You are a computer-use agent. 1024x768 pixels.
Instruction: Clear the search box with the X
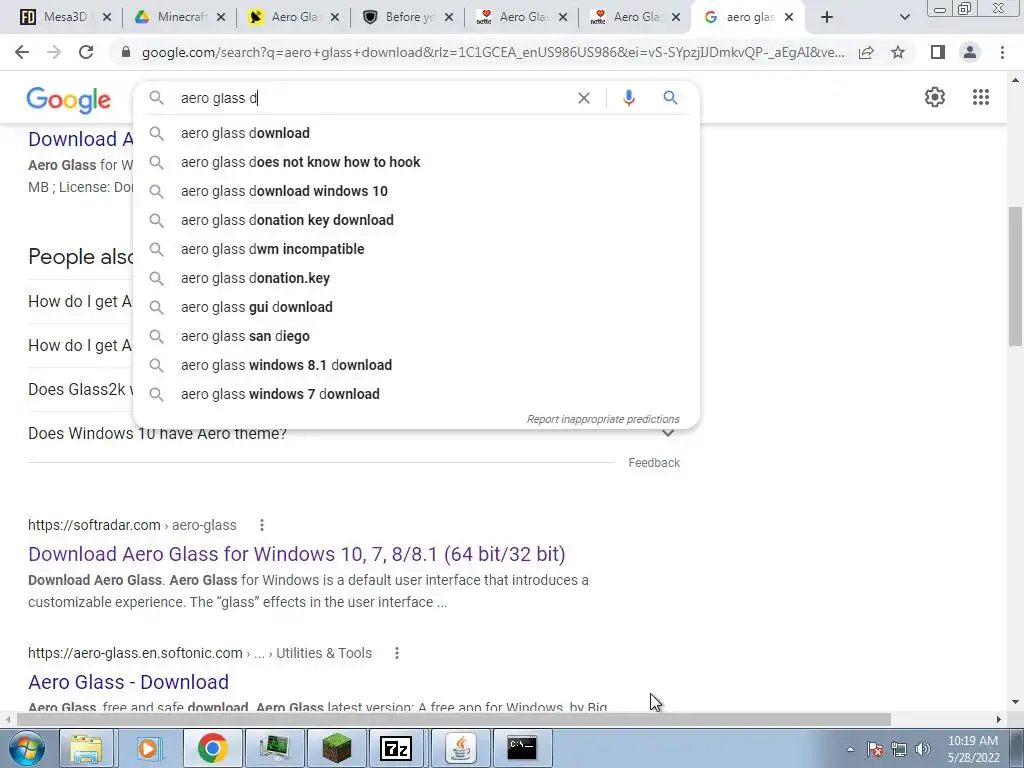pyautogui.click(x=584, y=98)
